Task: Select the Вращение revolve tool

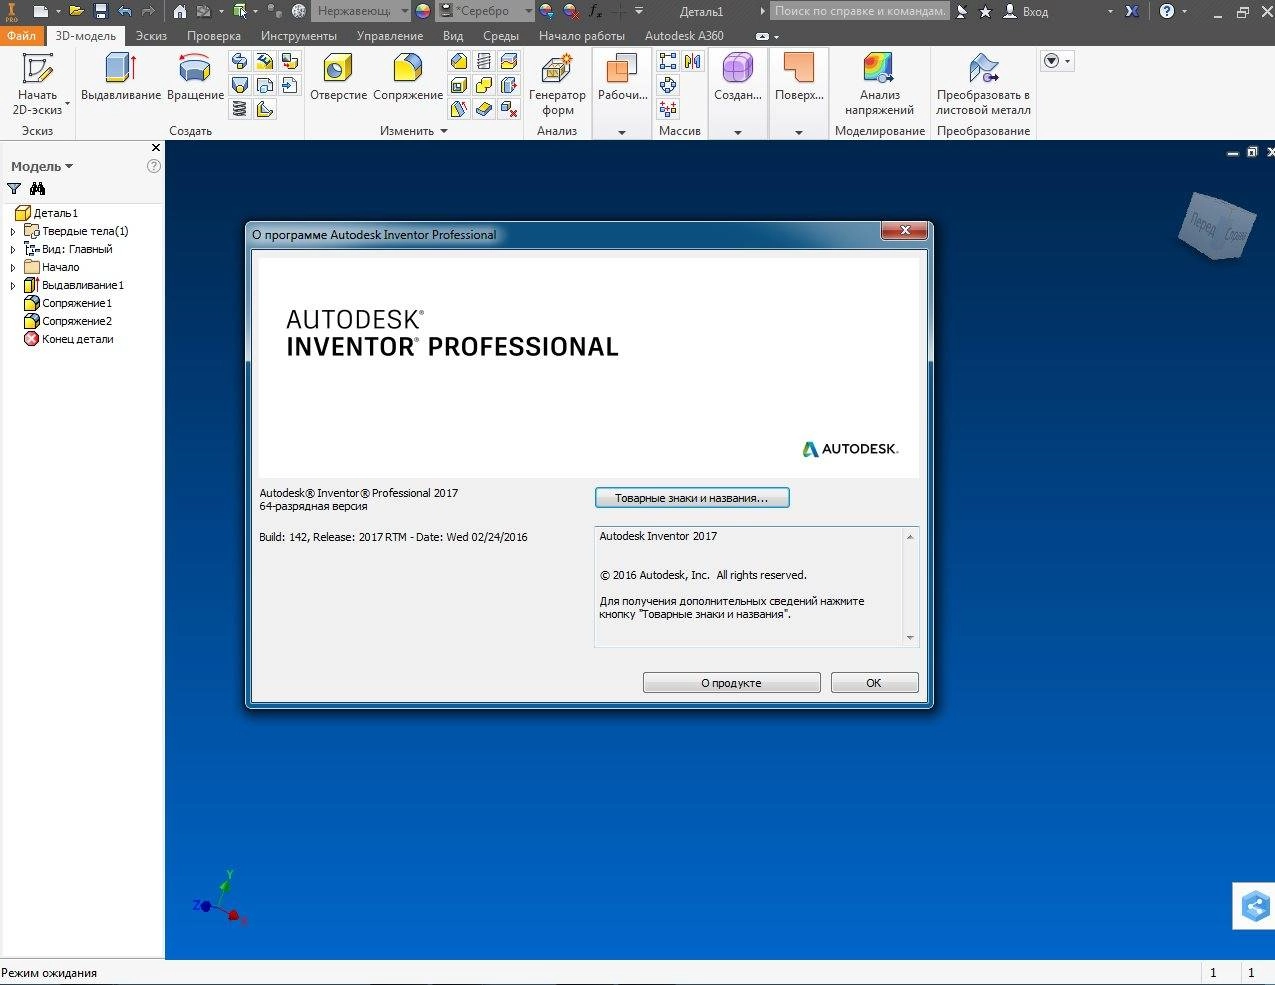Action: [x=195, y=78]
